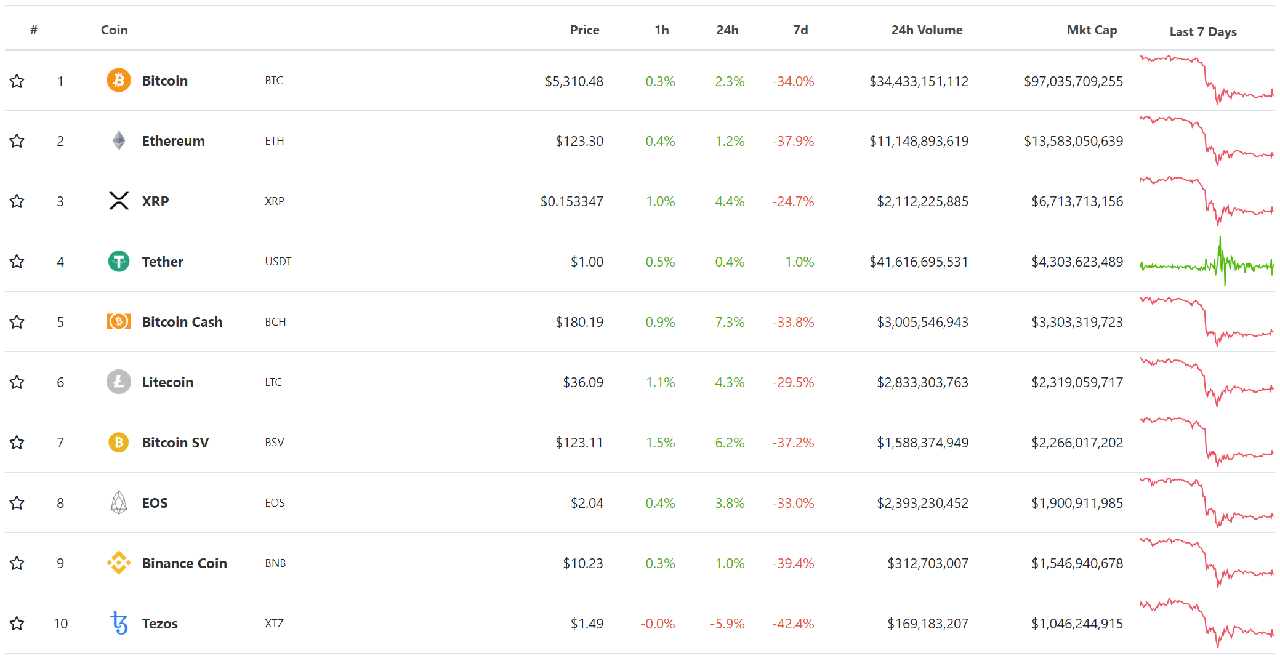Open the Tezos name link
Viewport: 1280px width, 658px height.
pyautogui.click(x=160, y=624)
